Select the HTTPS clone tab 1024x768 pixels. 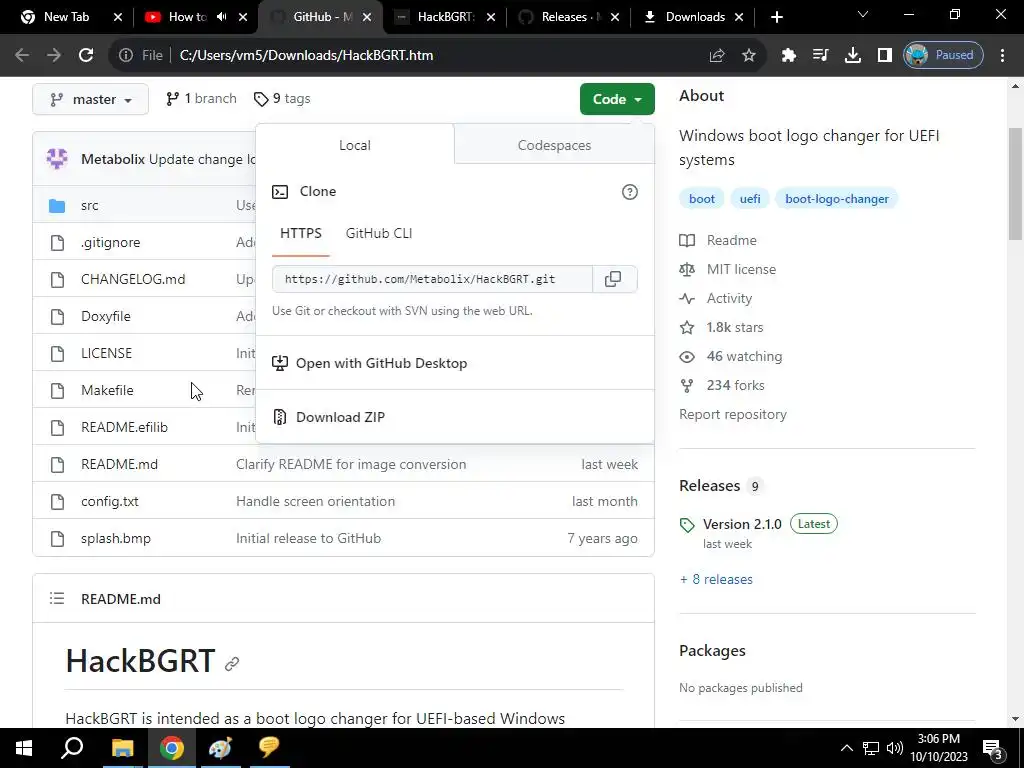(x=300, y=234)
